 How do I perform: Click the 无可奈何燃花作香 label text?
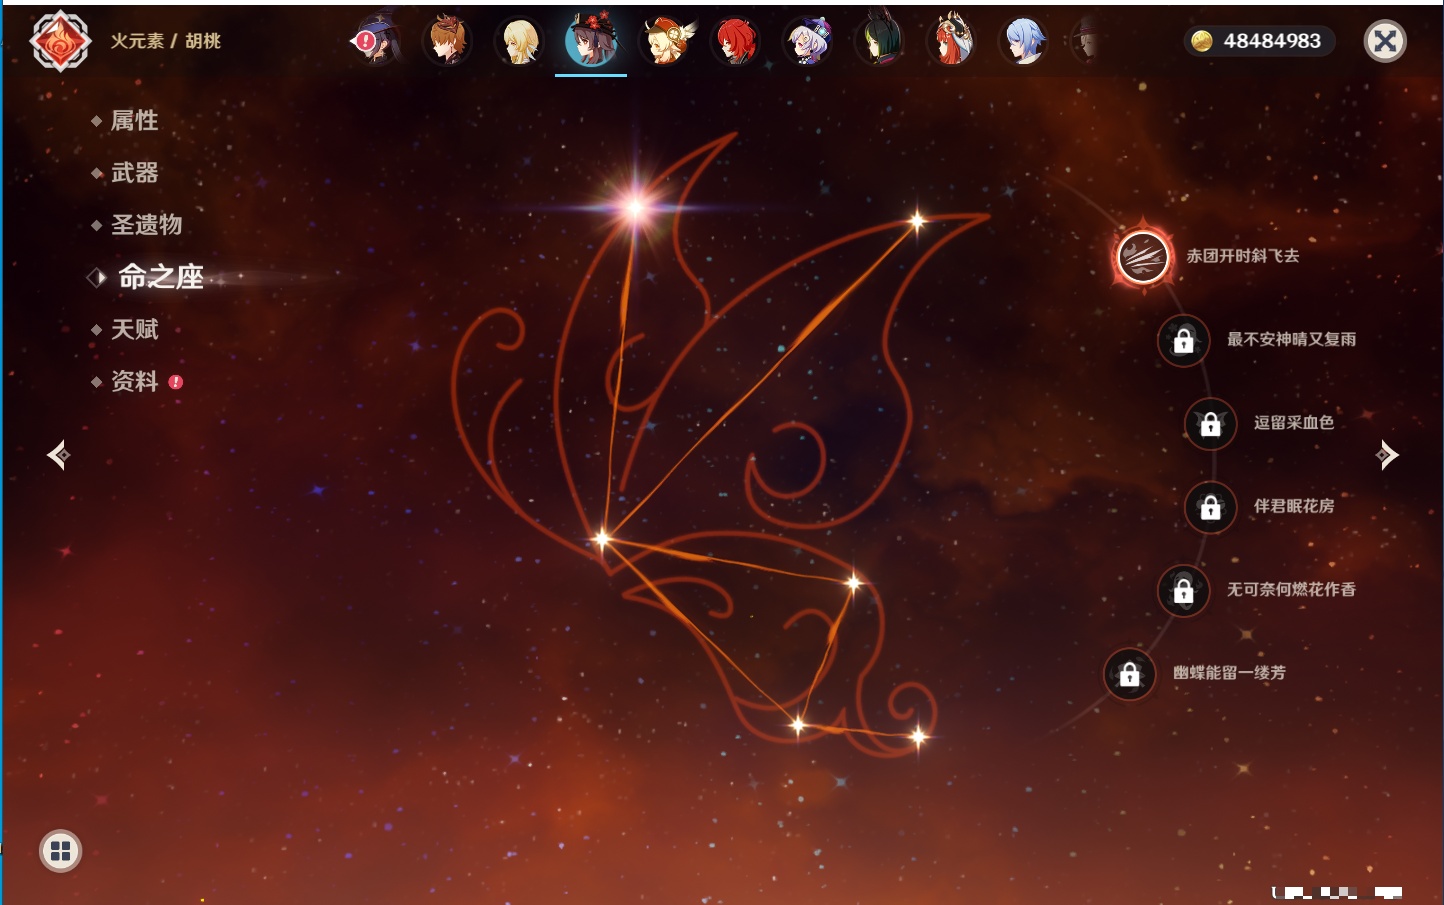tap(1291, 590)
